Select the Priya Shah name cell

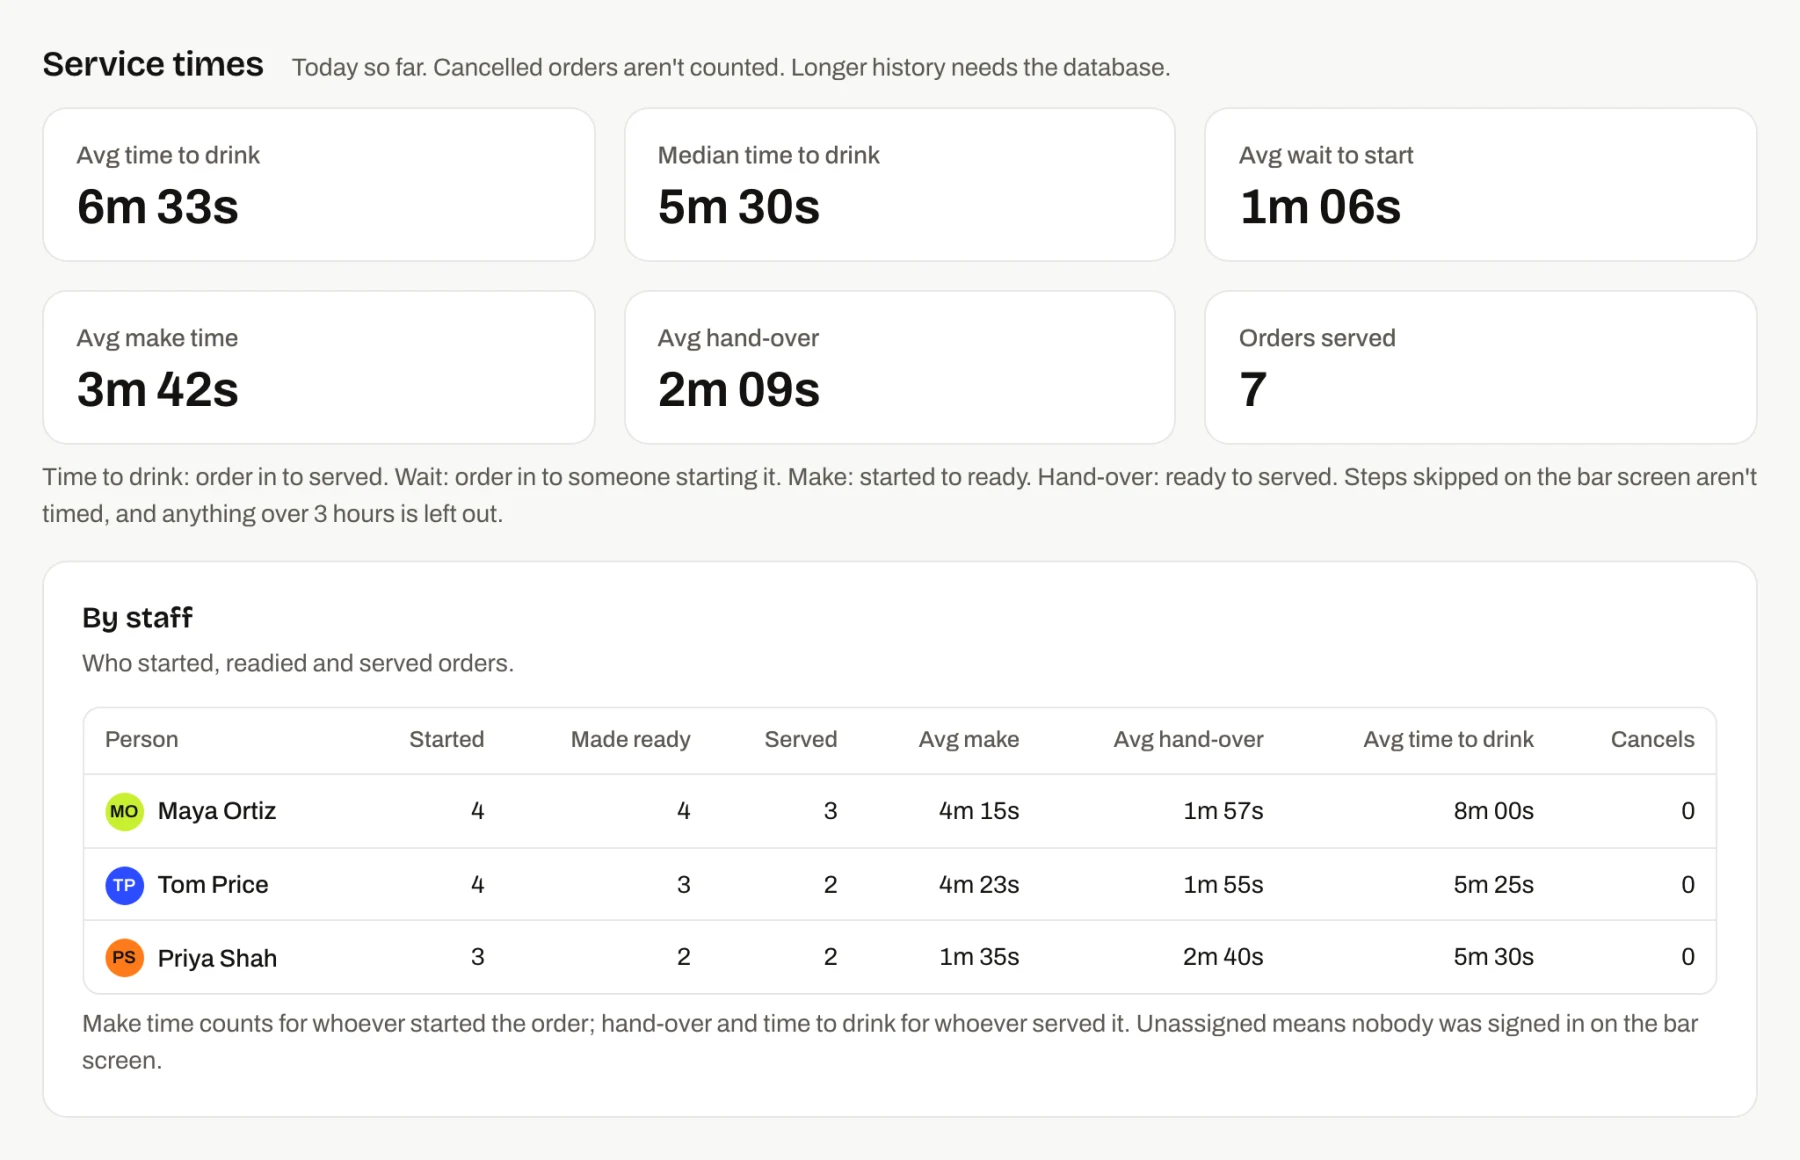coord(217,958)
